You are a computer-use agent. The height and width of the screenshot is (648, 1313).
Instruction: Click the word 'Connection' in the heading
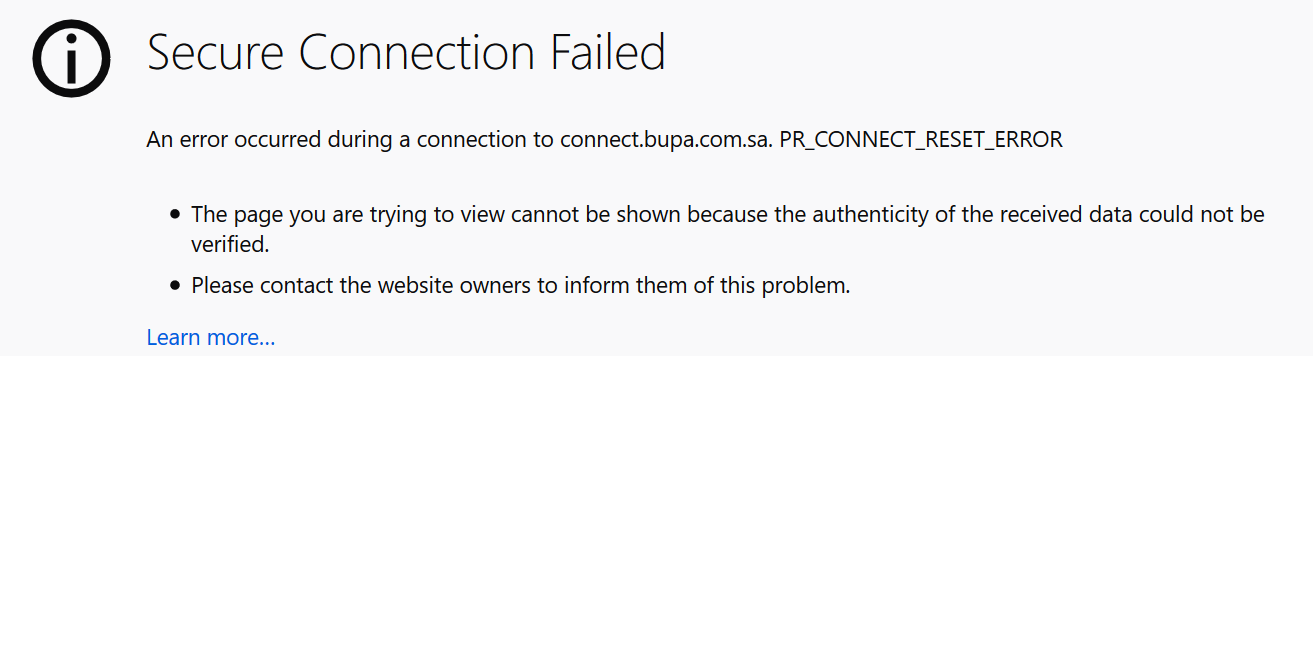click(419, 53)
